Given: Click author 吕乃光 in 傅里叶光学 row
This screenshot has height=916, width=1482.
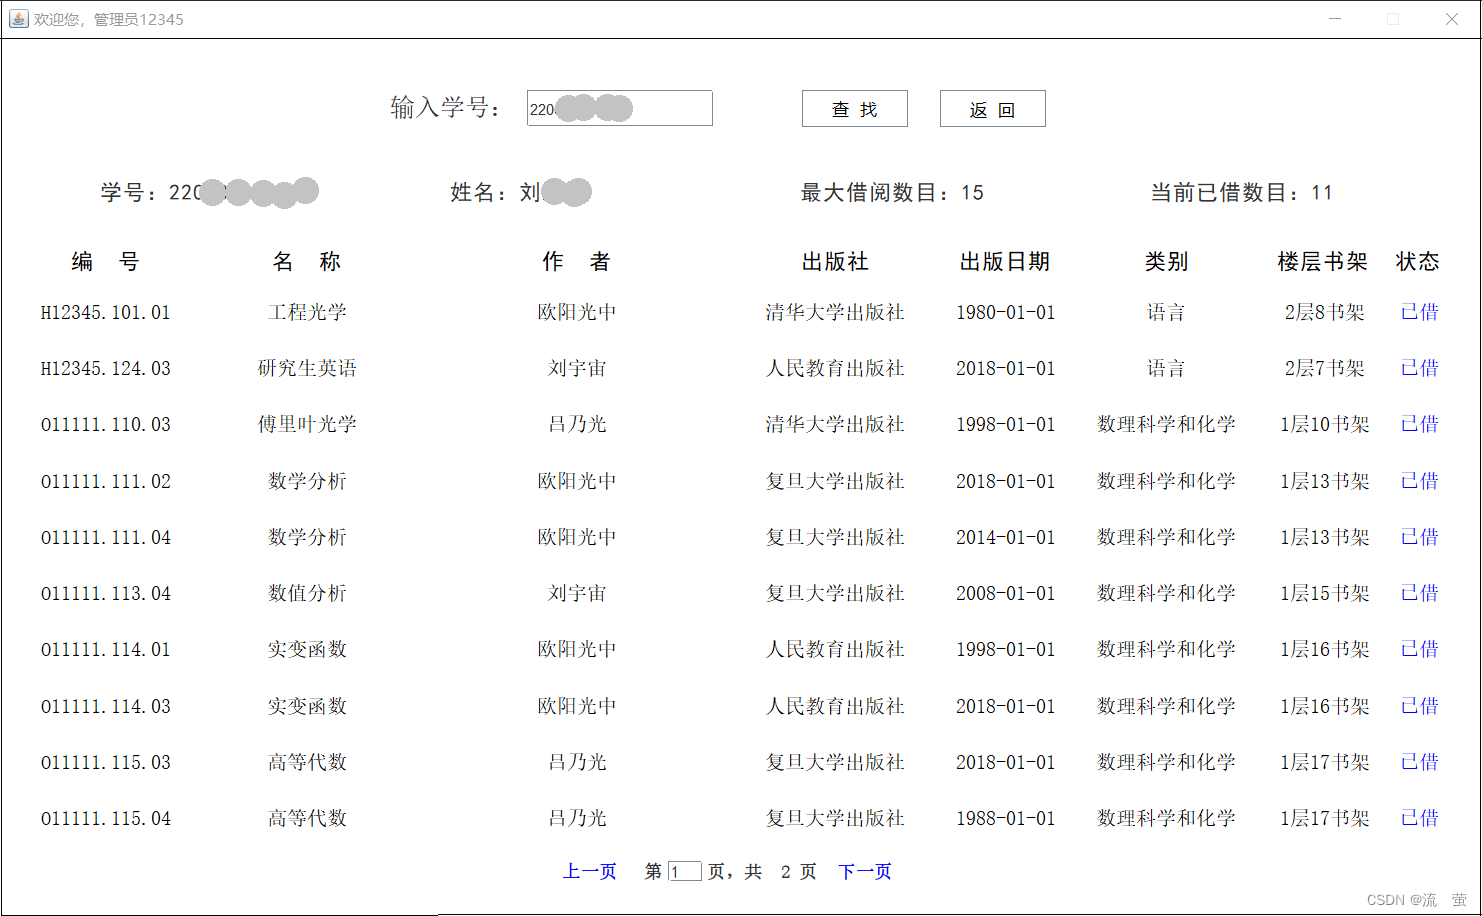Looking at the screenshot, I should [x=577, y=424].
